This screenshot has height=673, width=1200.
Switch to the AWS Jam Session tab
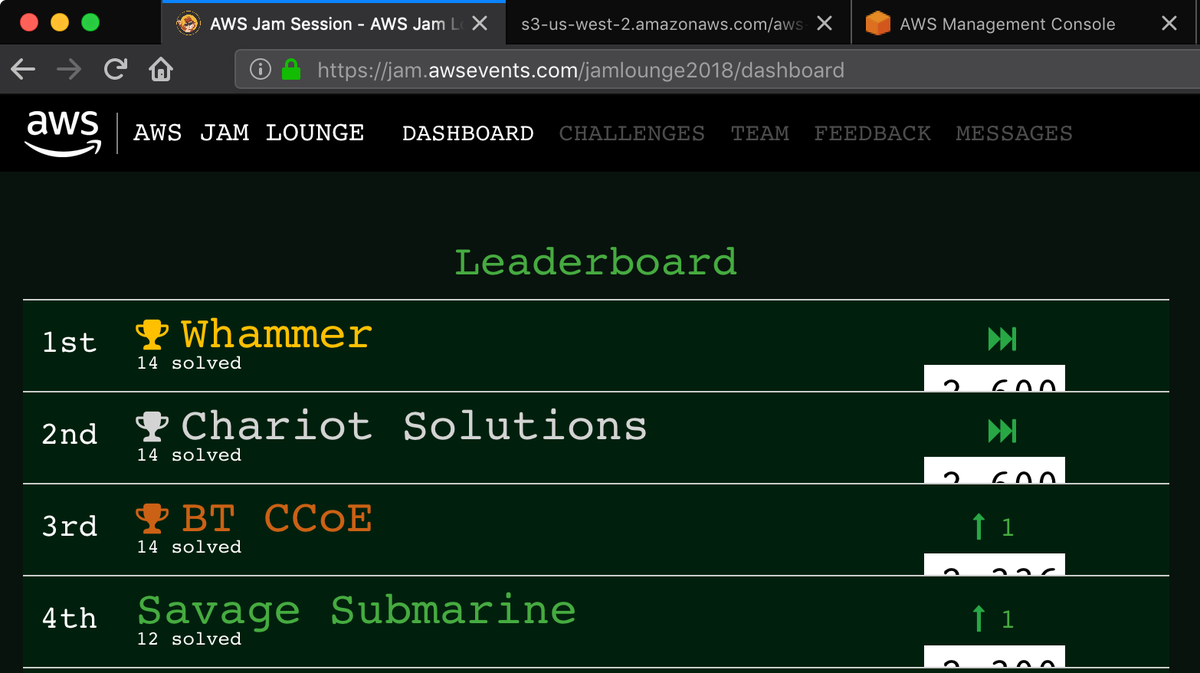pyautogui.click(x=332, y=23)
